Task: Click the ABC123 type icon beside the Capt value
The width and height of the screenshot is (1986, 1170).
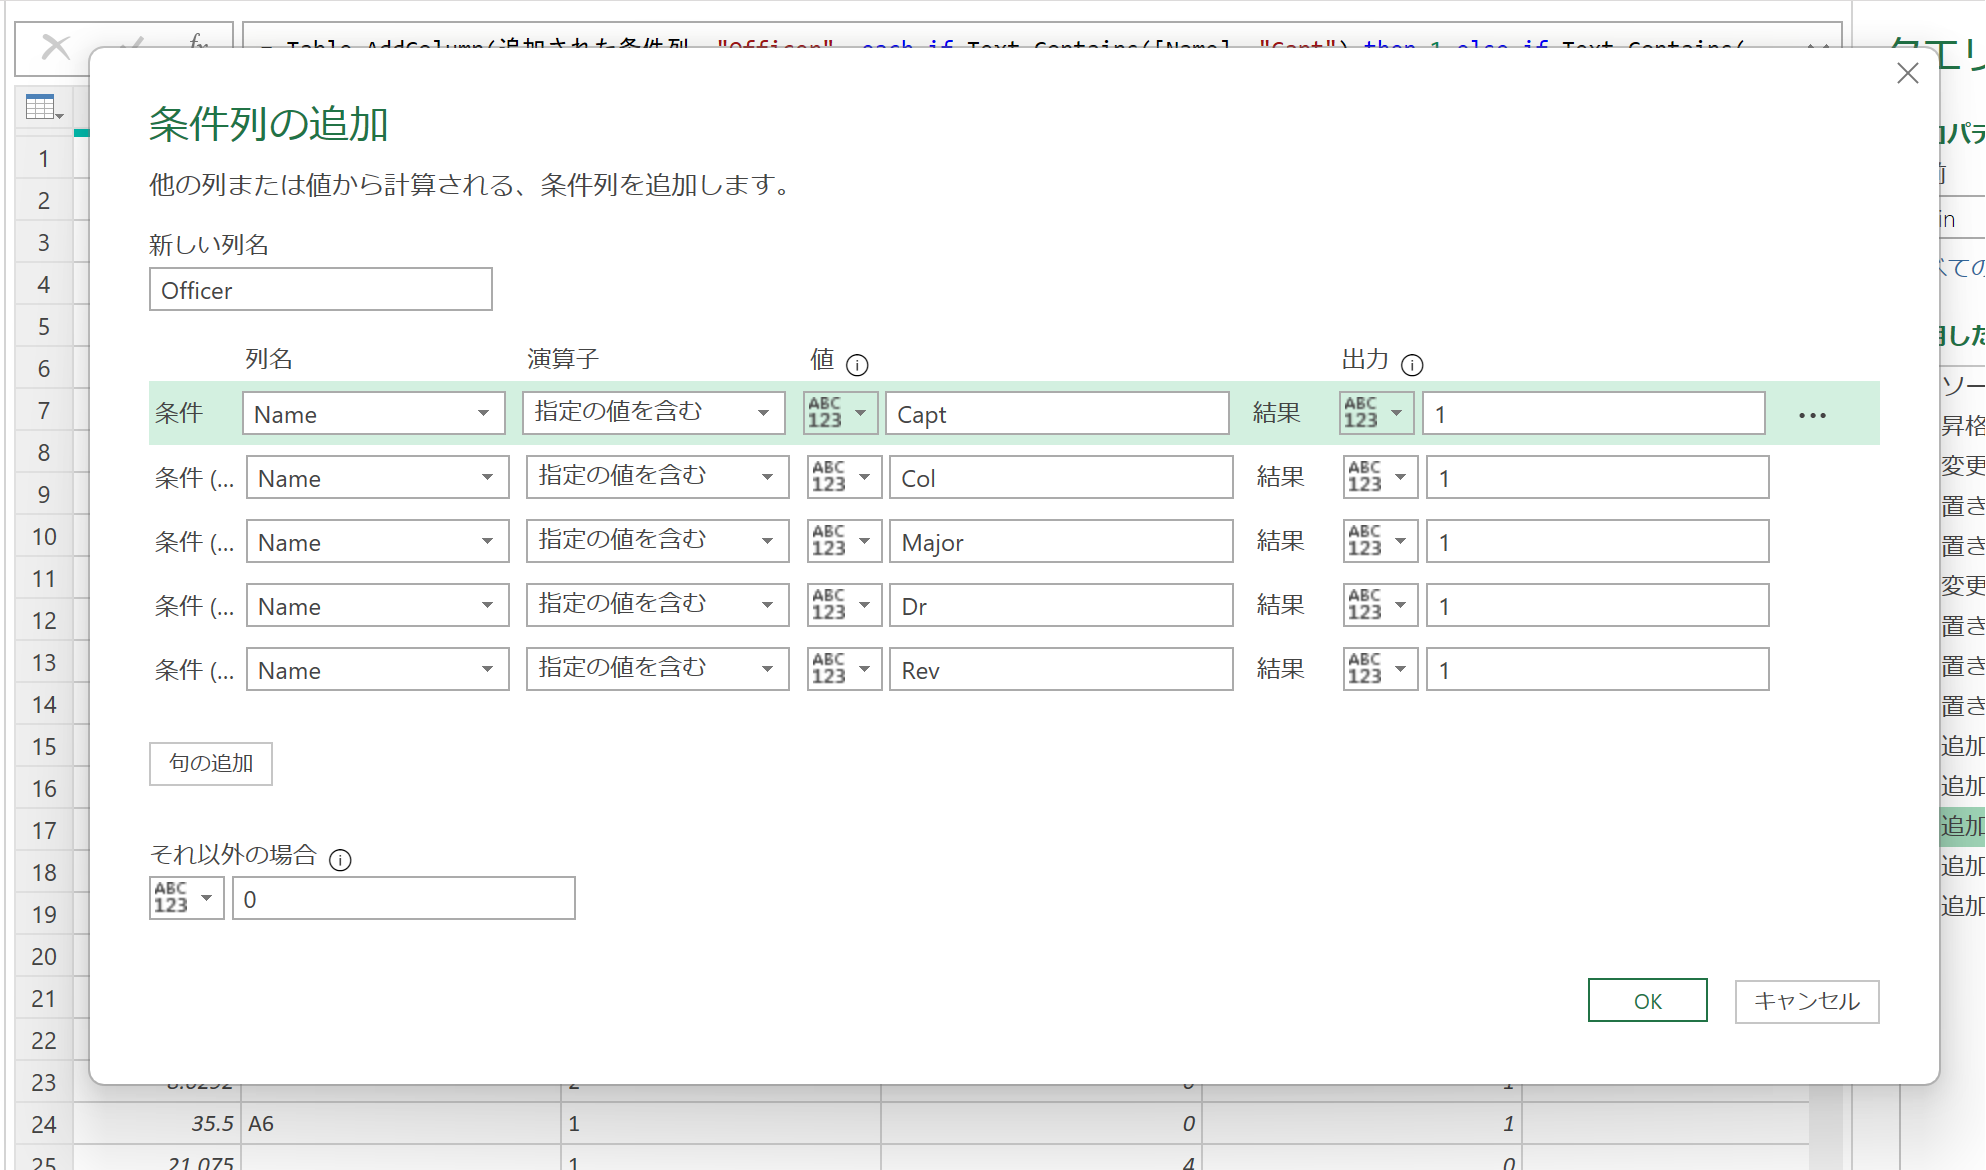Action: (x=840, y=413)
